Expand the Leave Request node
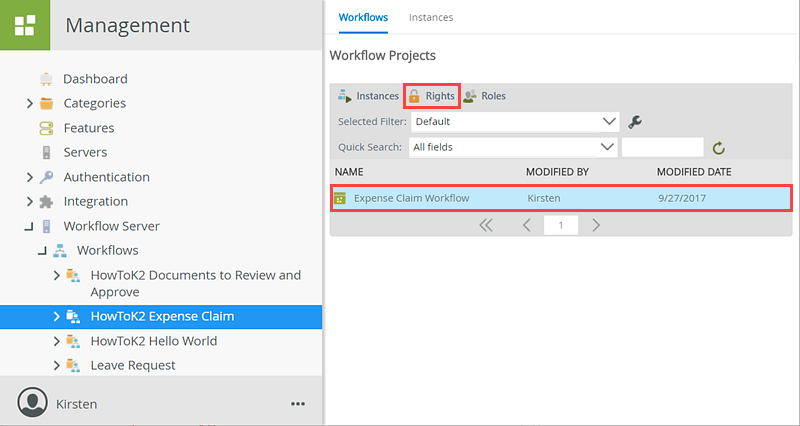Screen dimensions: 800x426 tap(57, 365)
